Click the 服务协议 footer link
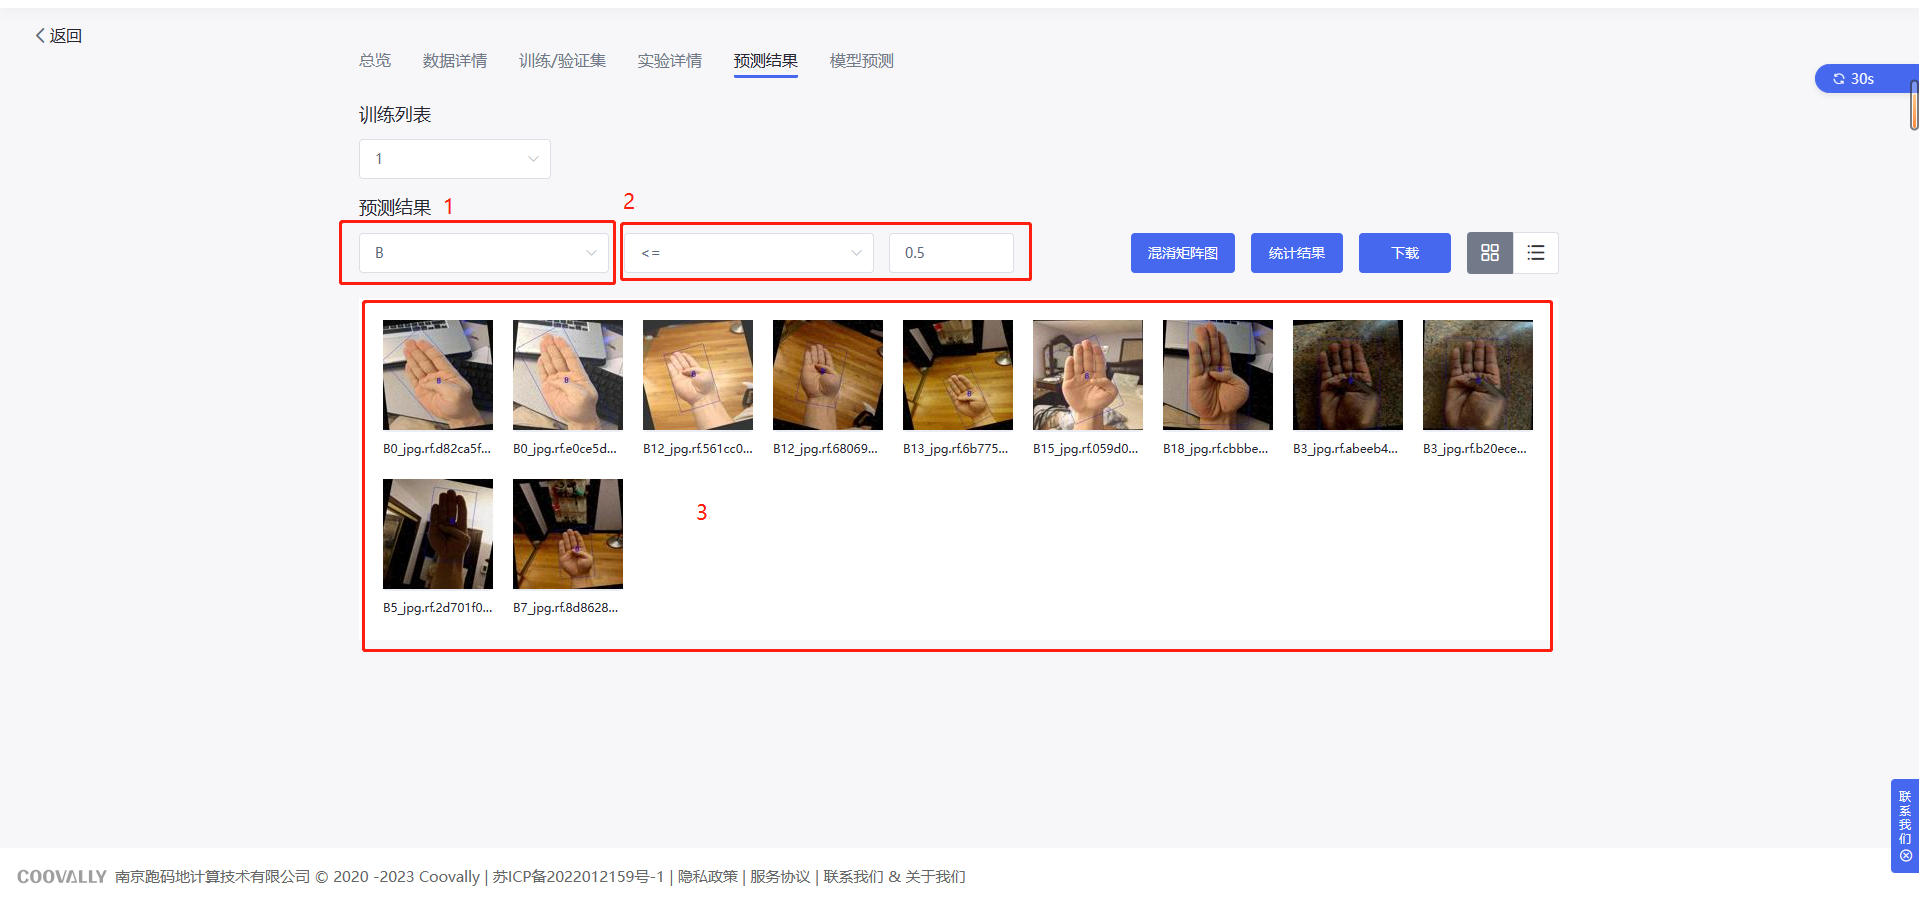The height and width of the screenshot is (904, 1920). coord(780,877)
